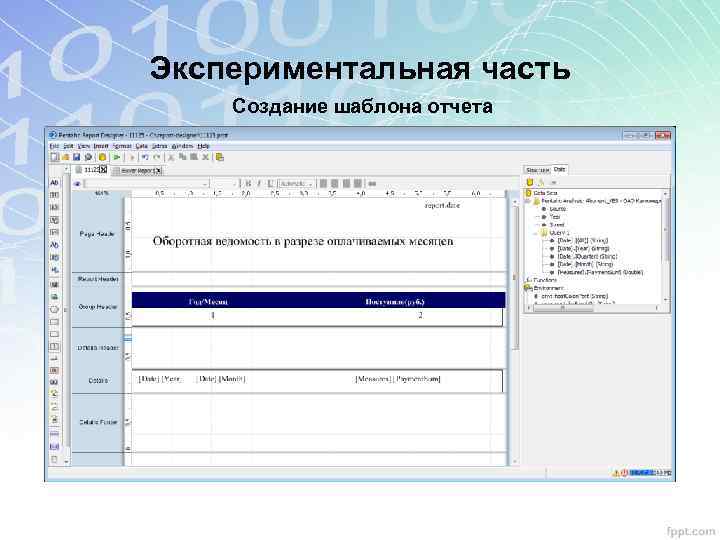This screenshot has height=540, width=720.
Task: Select the [Measures].[PaymentSum] (Double) tree item
Action: click(600, 272)
